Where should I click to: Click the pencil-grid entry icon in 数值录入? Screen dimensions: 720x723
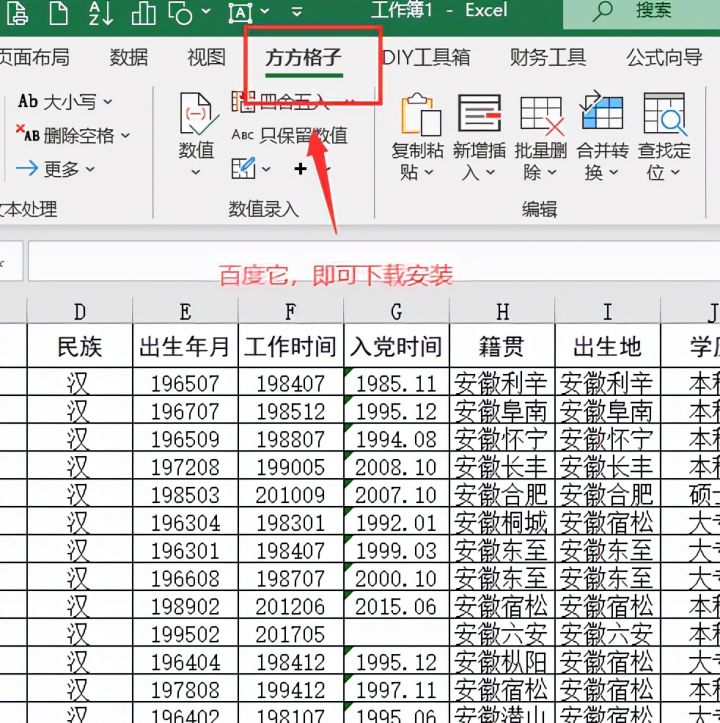(x=244, y=168)
